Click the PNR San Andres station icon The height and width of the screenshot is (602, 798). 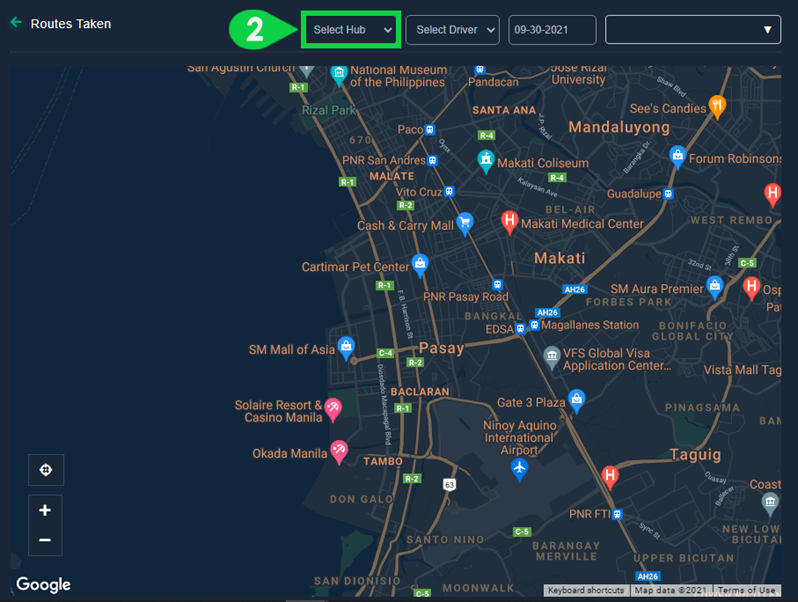click(432, 160)
